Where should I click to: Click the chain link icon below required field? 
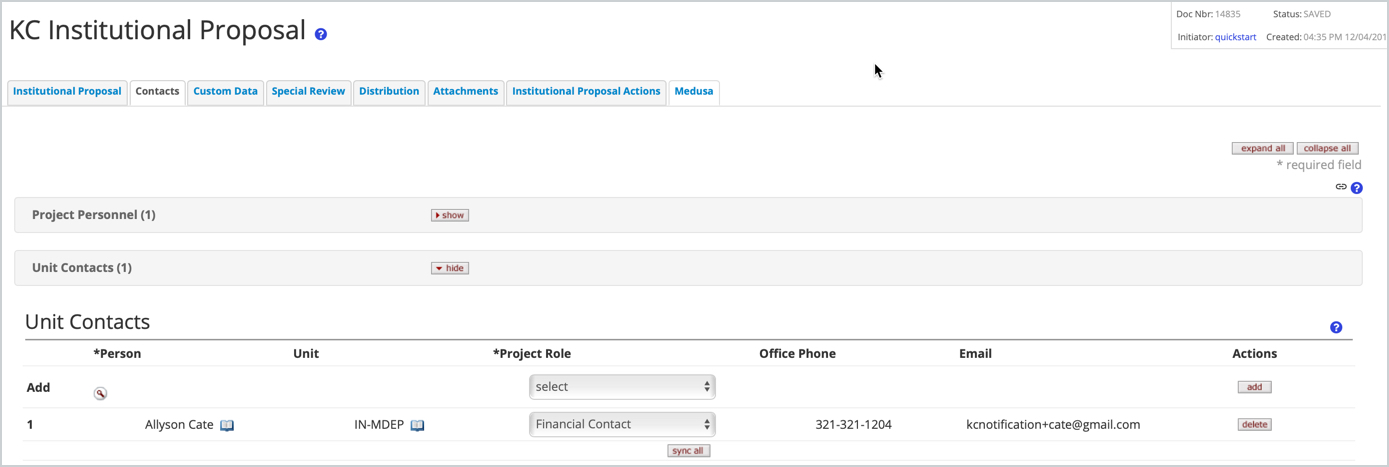(x=1341, y=187)
